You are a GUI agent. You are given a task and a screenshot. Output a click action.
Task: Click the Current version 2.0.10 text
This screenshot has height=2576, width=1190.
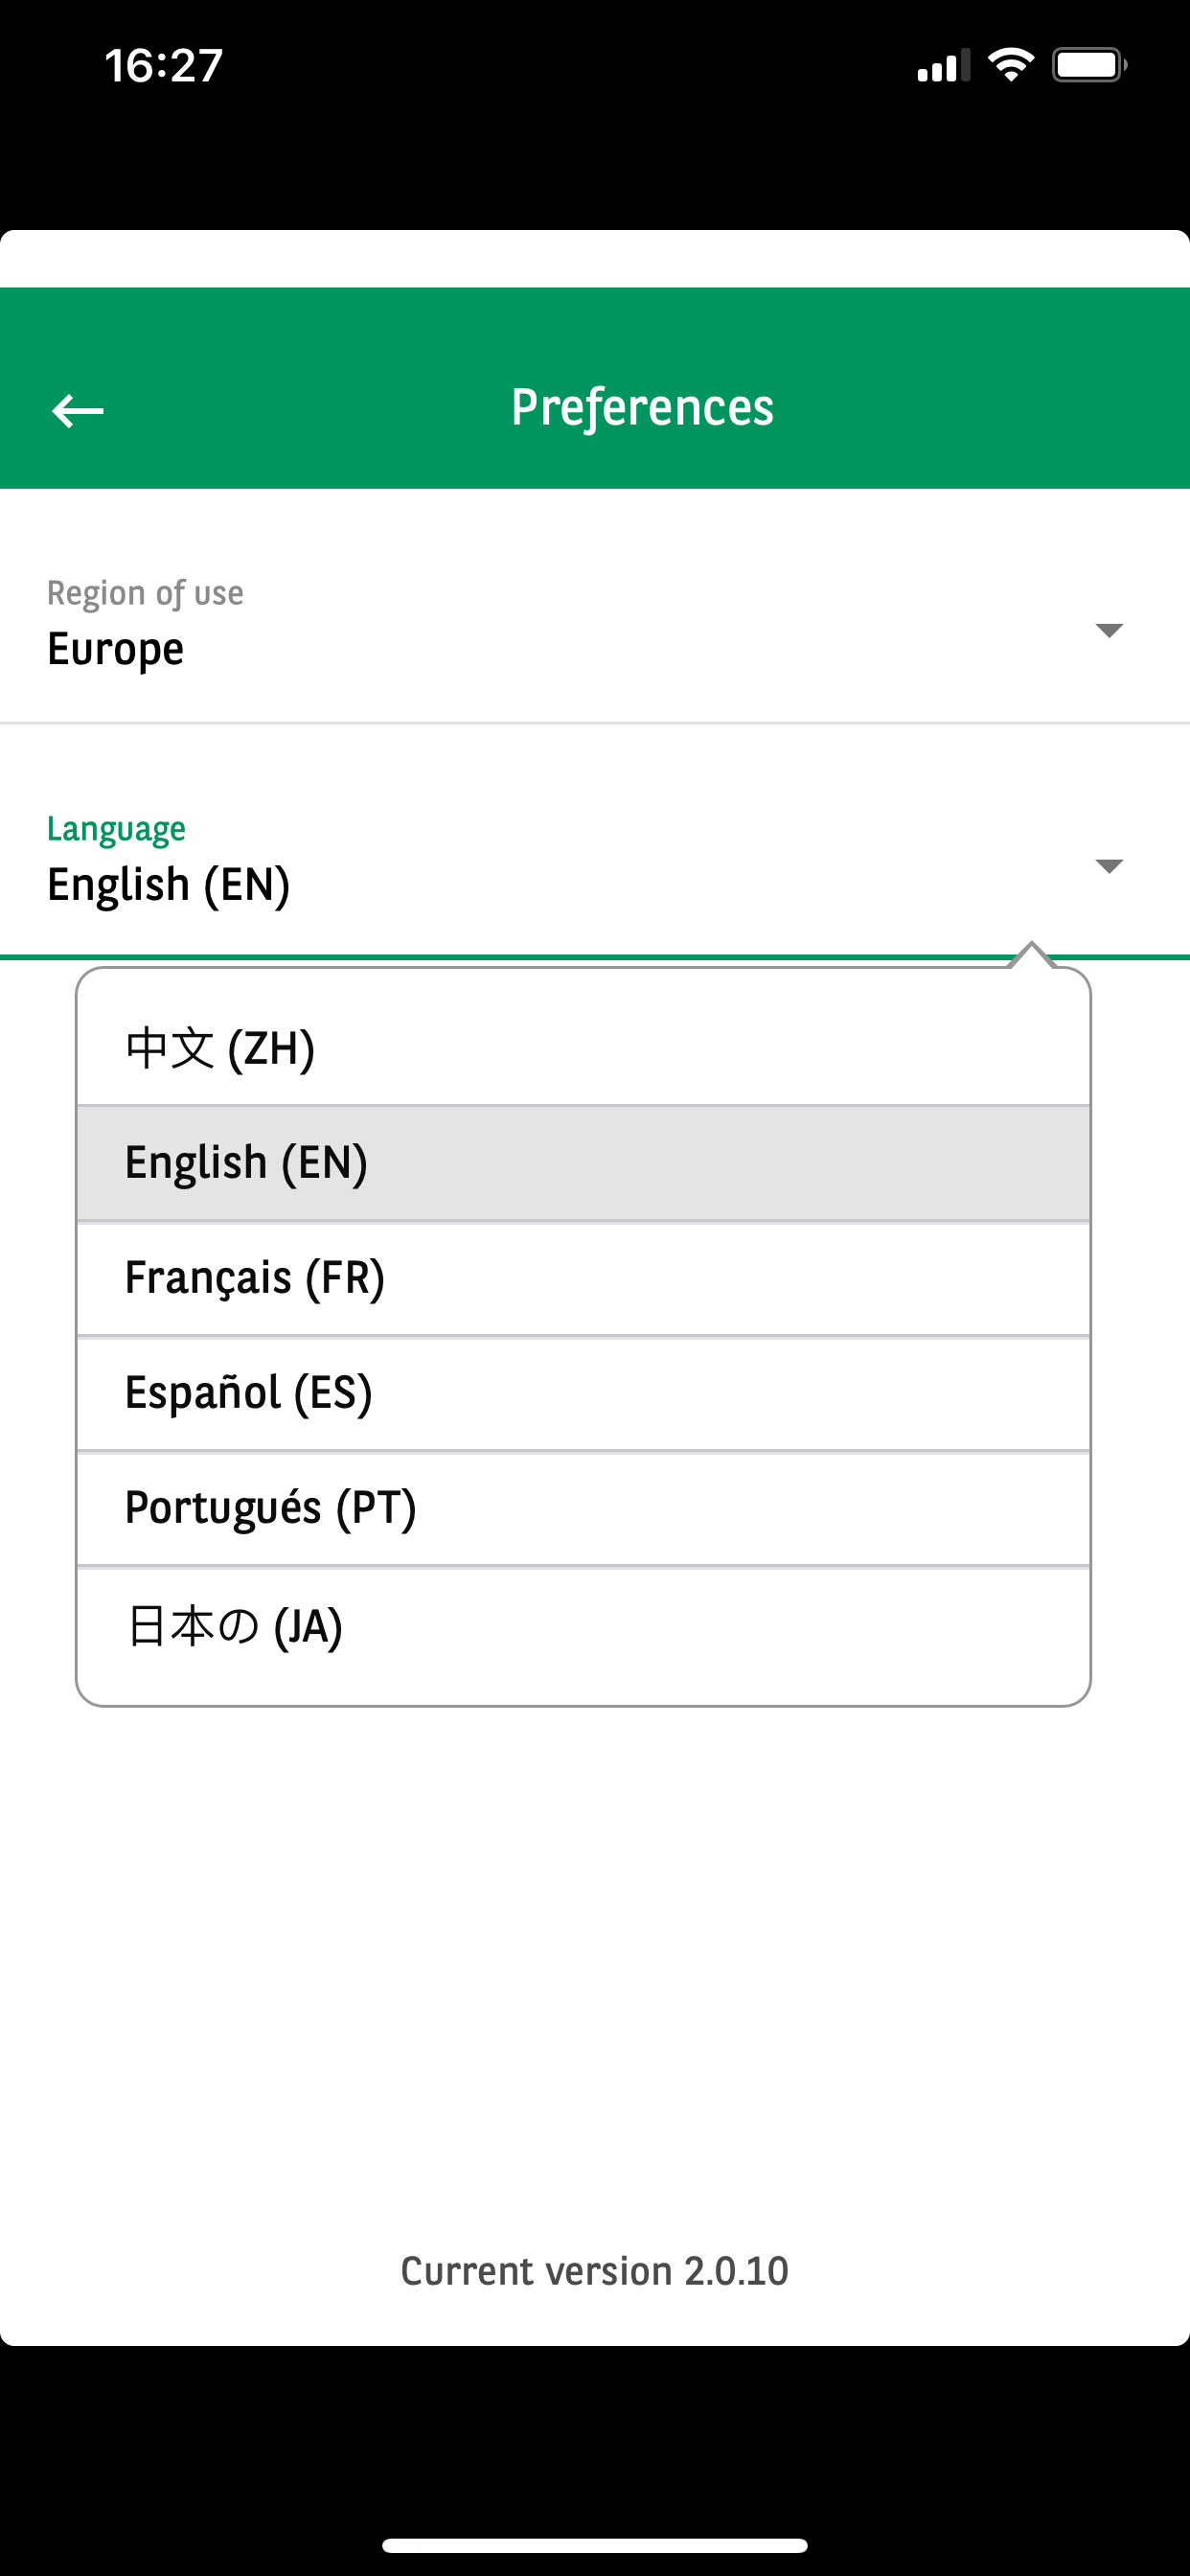point(595,2271)
